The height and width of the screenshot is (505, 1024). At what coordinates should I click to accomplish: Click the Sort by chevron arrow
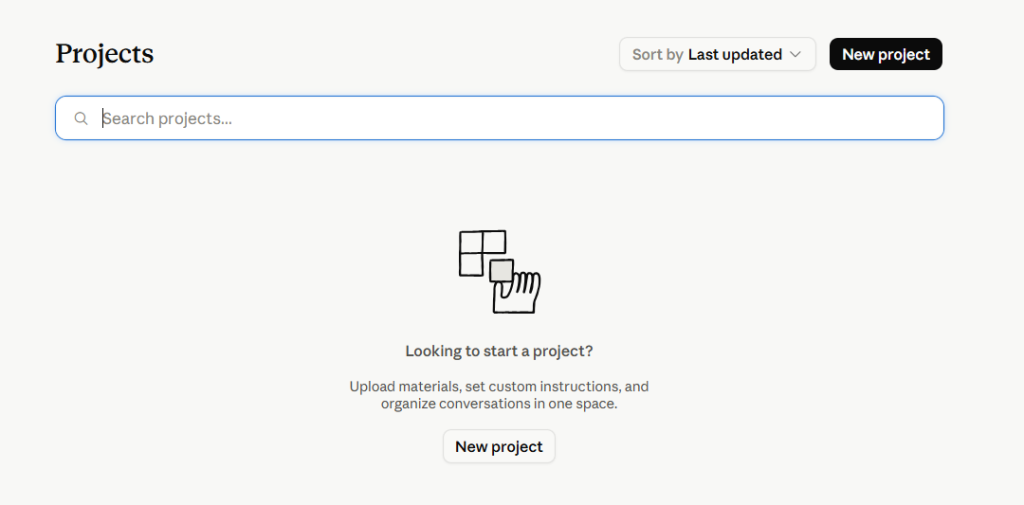[795, 54]
